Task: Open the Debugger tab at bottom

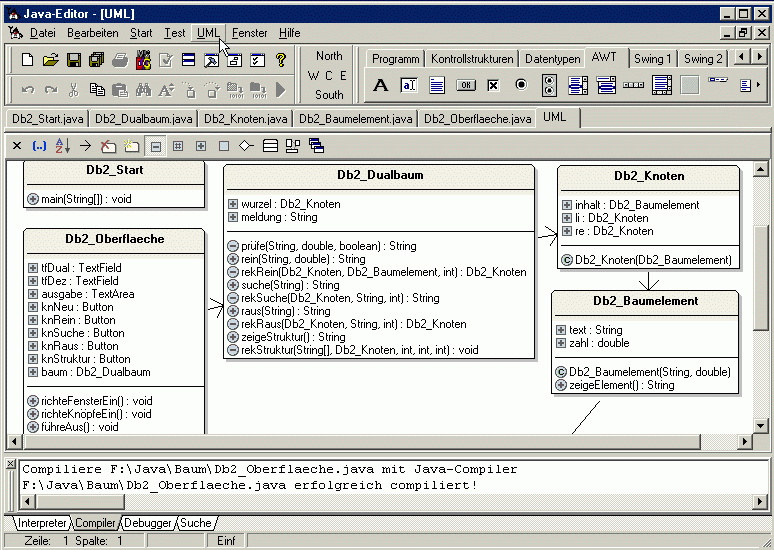Action: point(146,523)
